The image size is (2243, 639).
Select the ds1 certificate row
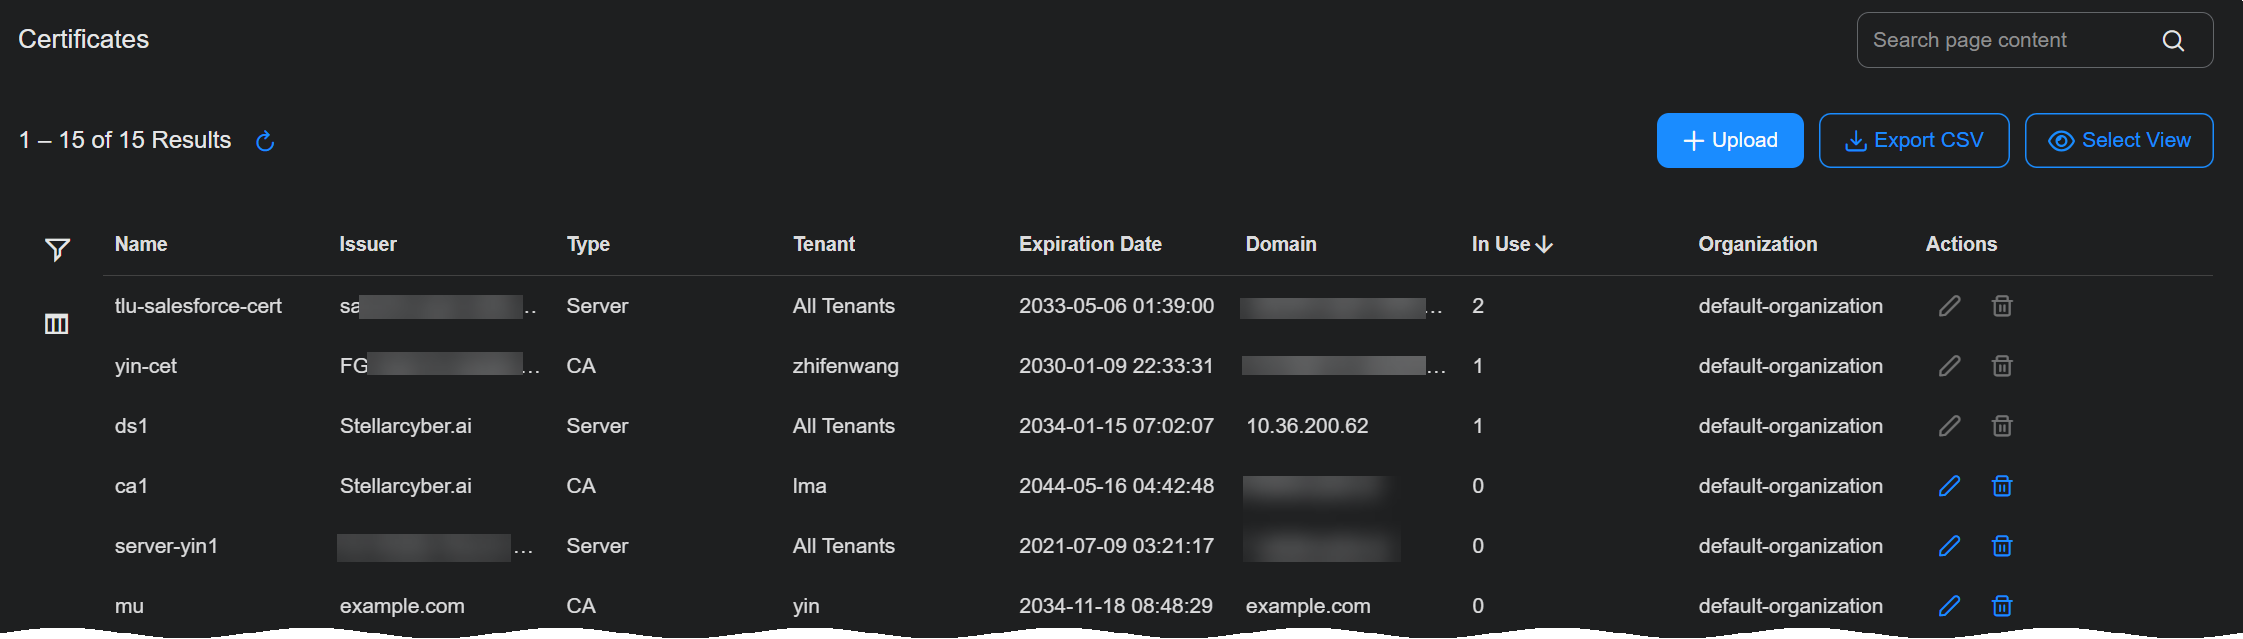1158,426
